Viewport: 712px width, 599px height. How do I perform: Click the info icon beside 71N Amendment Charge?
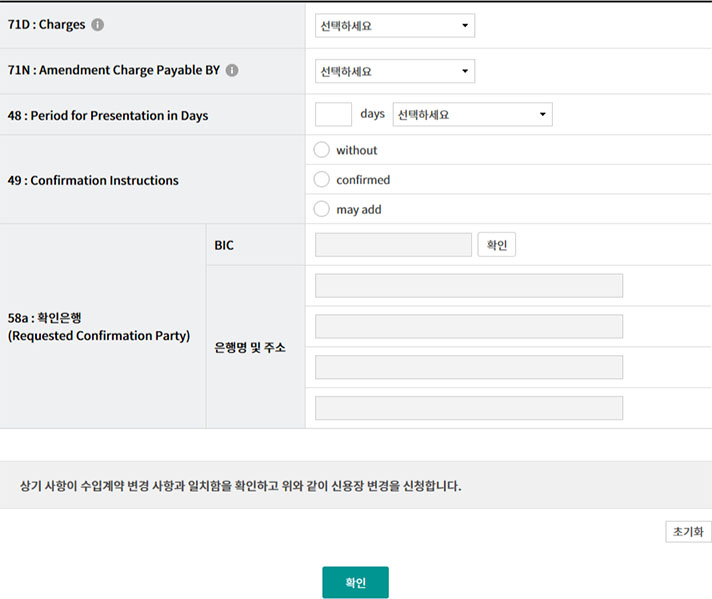pos(232,71)
